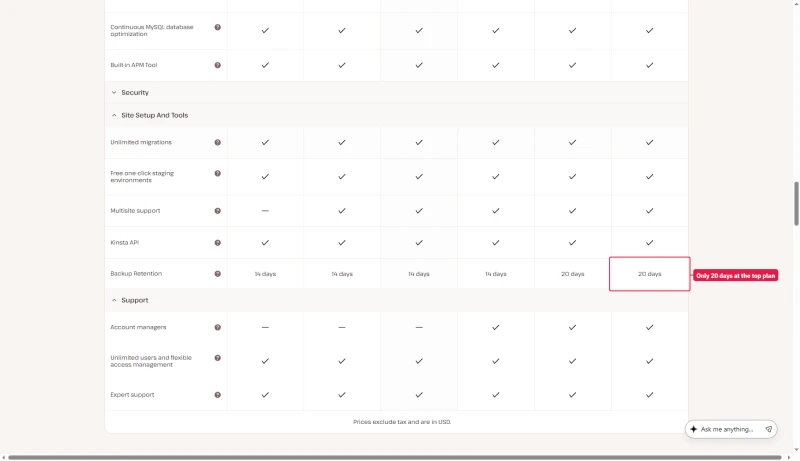Click the Expert support row label
Image resolution: width=800 pixels, height=461 pixels.
coord(132,395)
